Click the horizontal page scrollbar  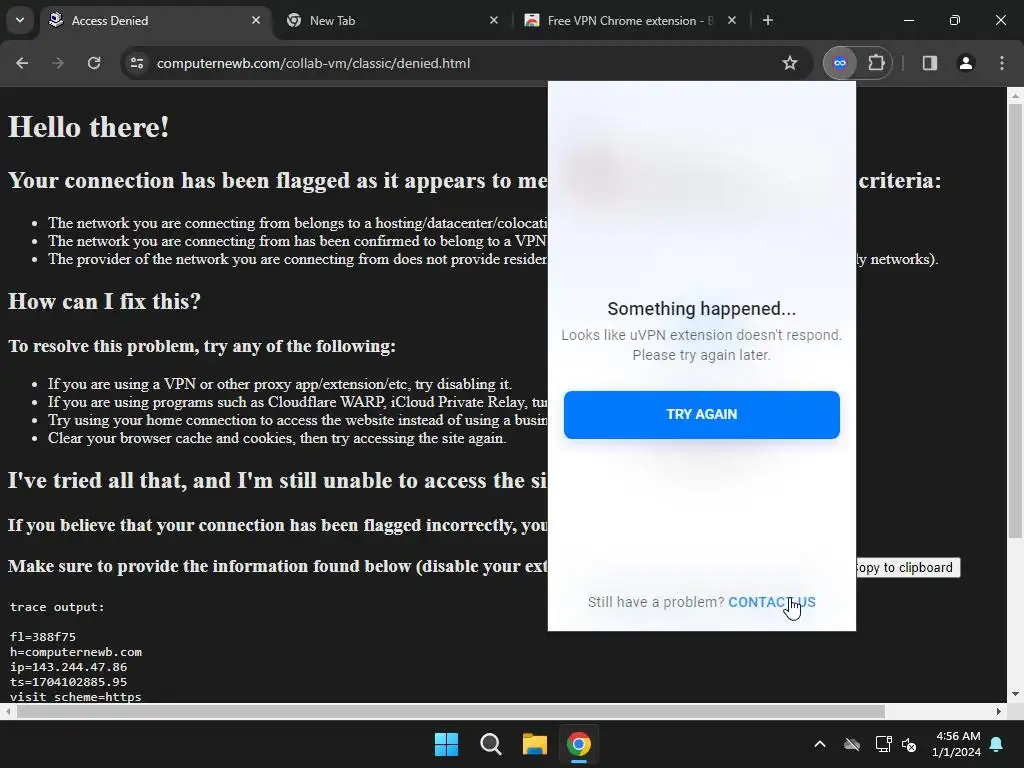451,711
